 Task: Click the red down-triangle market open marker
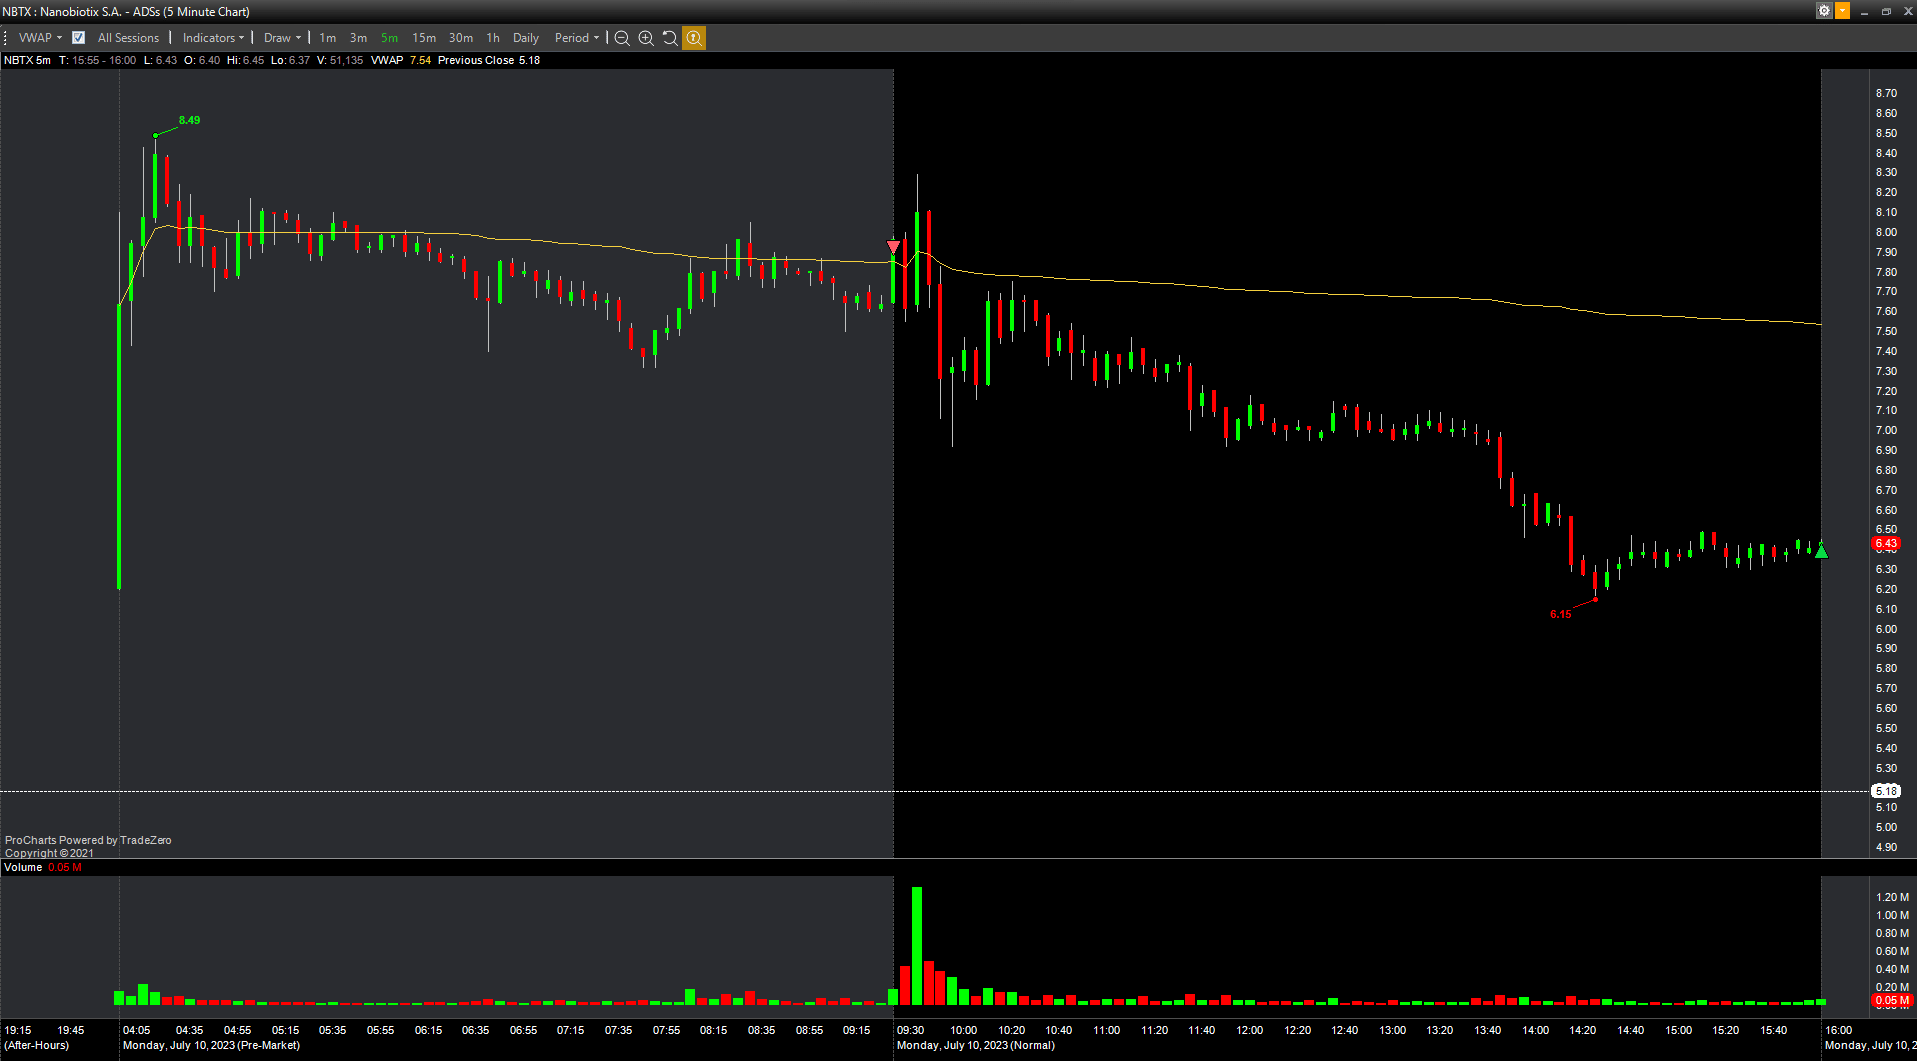(x=893, y=246)
